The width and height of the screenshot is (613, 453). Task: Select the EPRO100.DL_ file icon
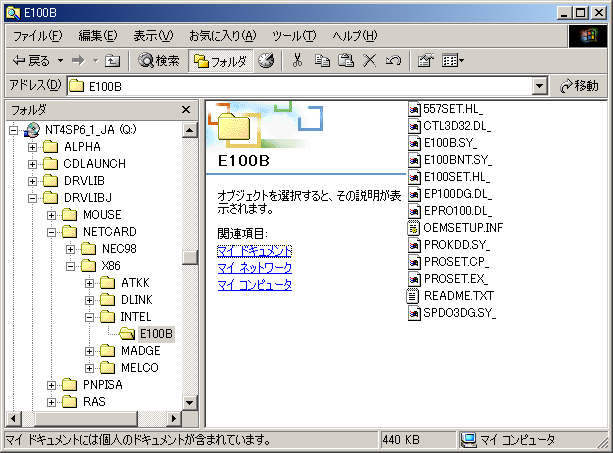[x=414, y=211]
